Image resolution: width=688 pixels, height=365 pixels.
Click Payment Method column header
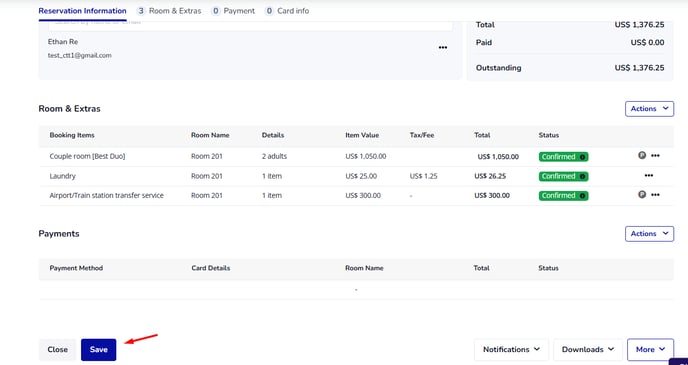(76, 268)
